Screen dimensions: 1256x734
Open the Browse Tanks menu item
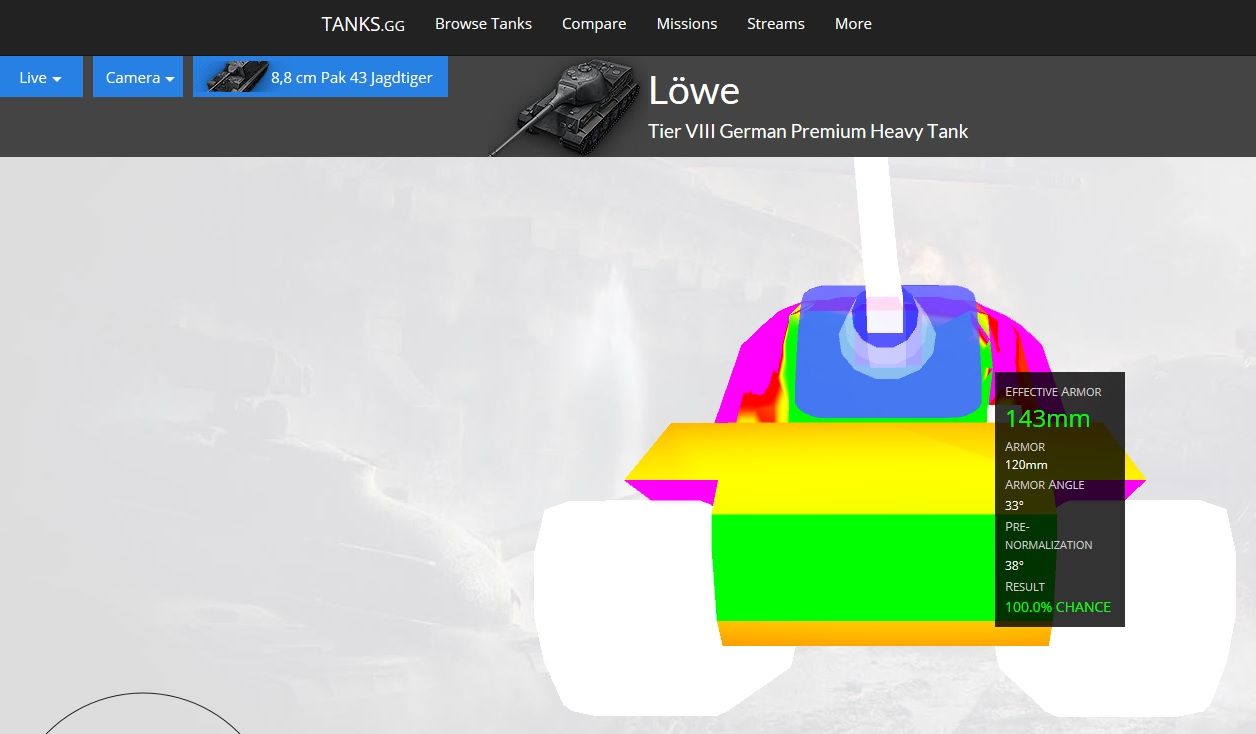pyautogui.click(x=483, y=24)
